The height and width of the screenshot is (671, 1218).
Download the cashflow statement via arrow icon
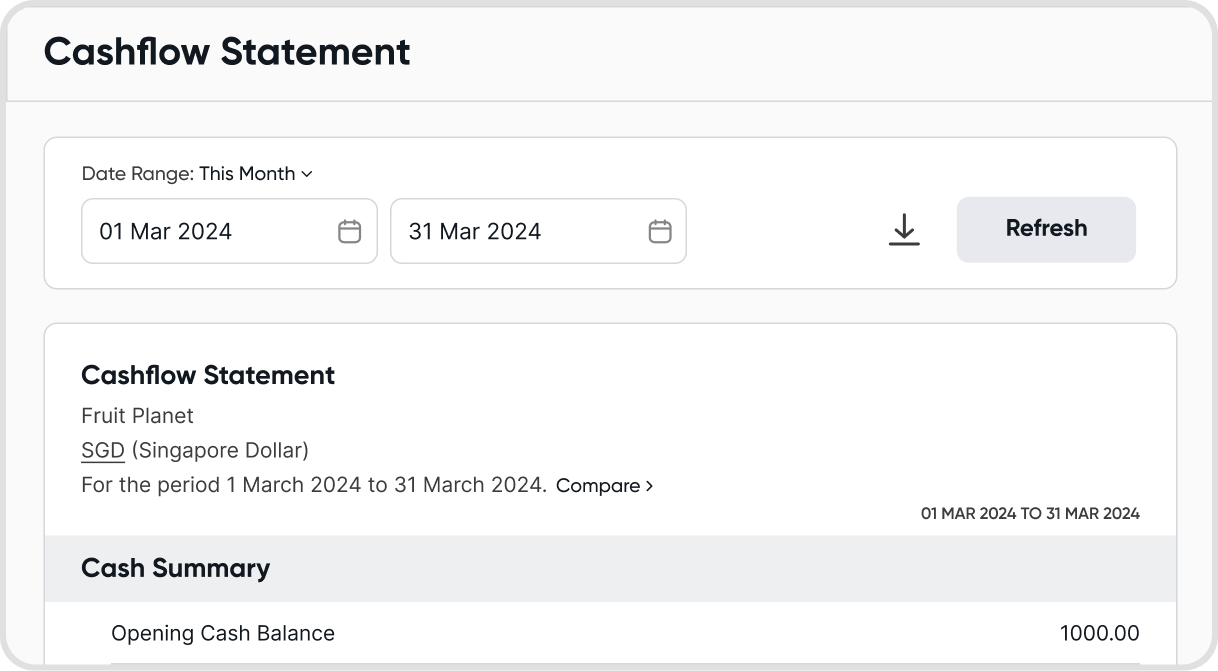[904, 229]
